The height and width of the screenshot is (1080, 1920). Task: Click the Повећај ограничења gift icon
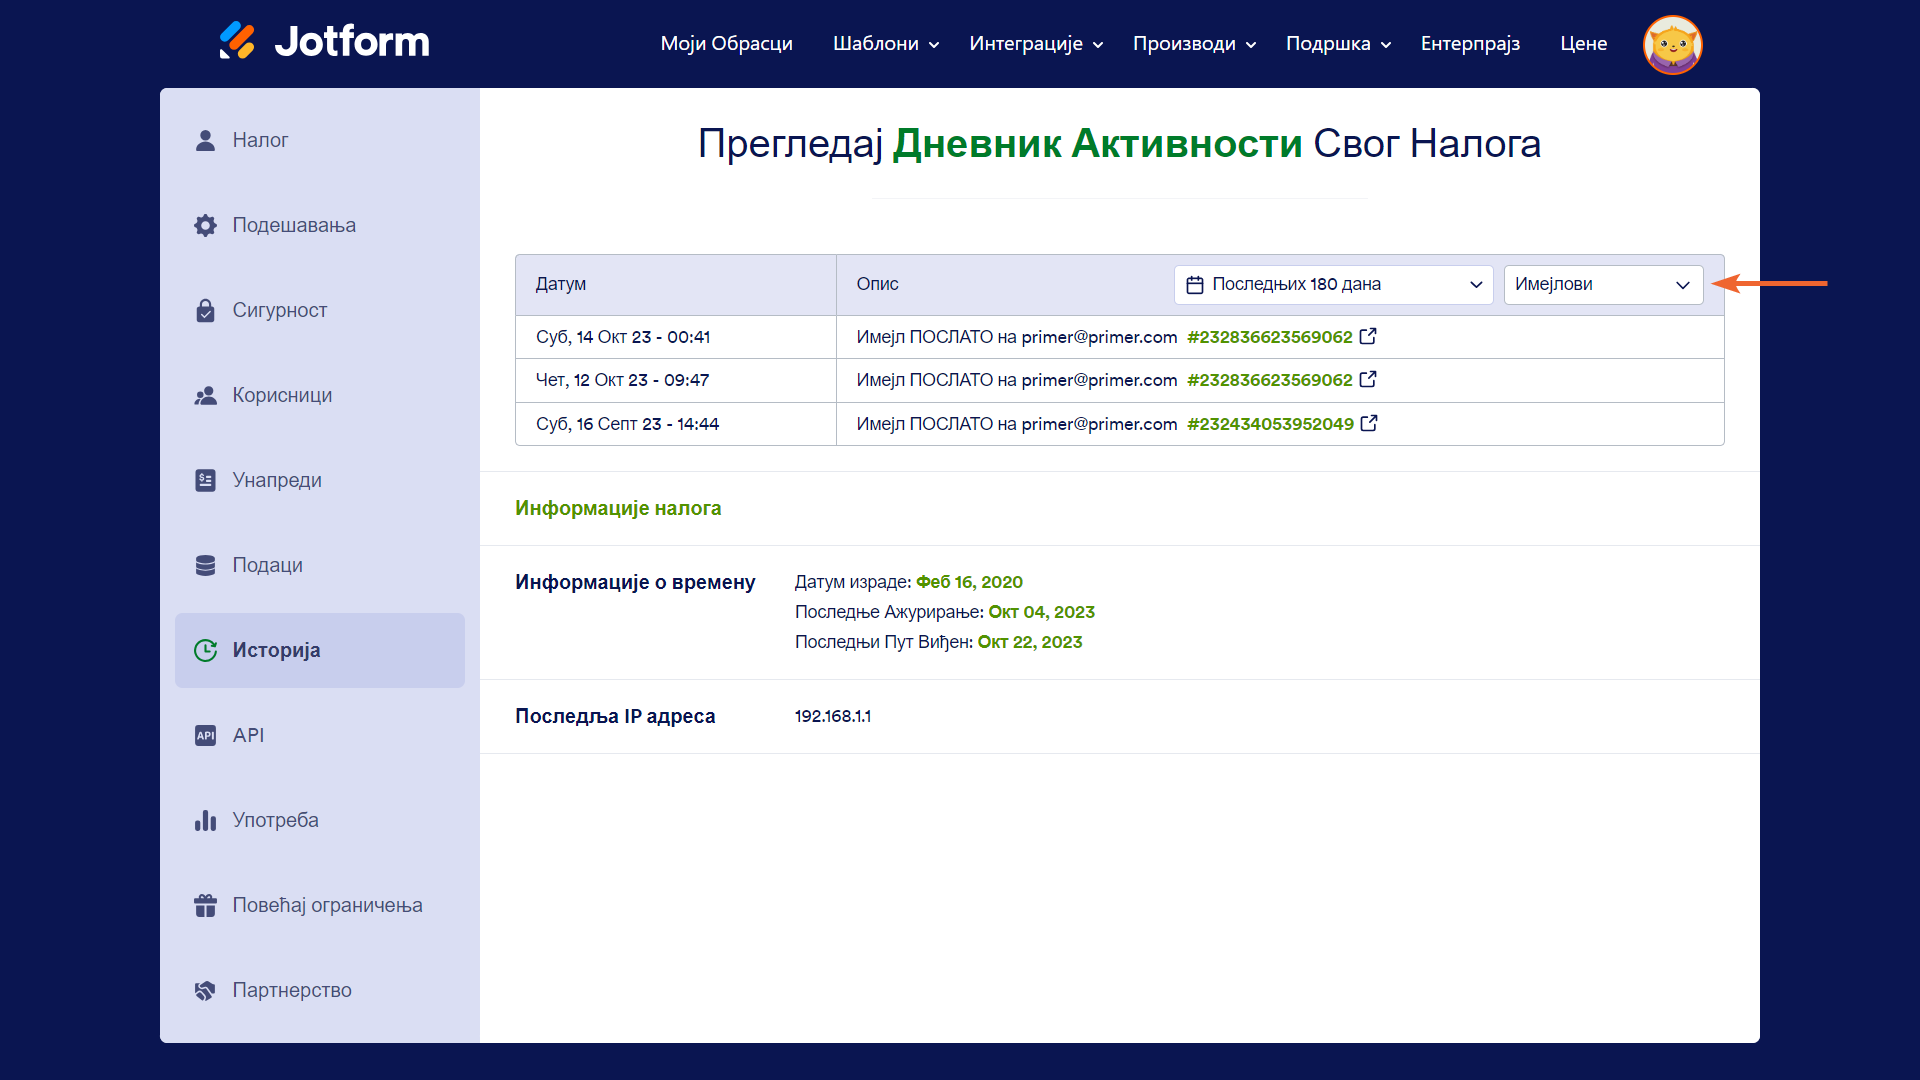point(205,906)
